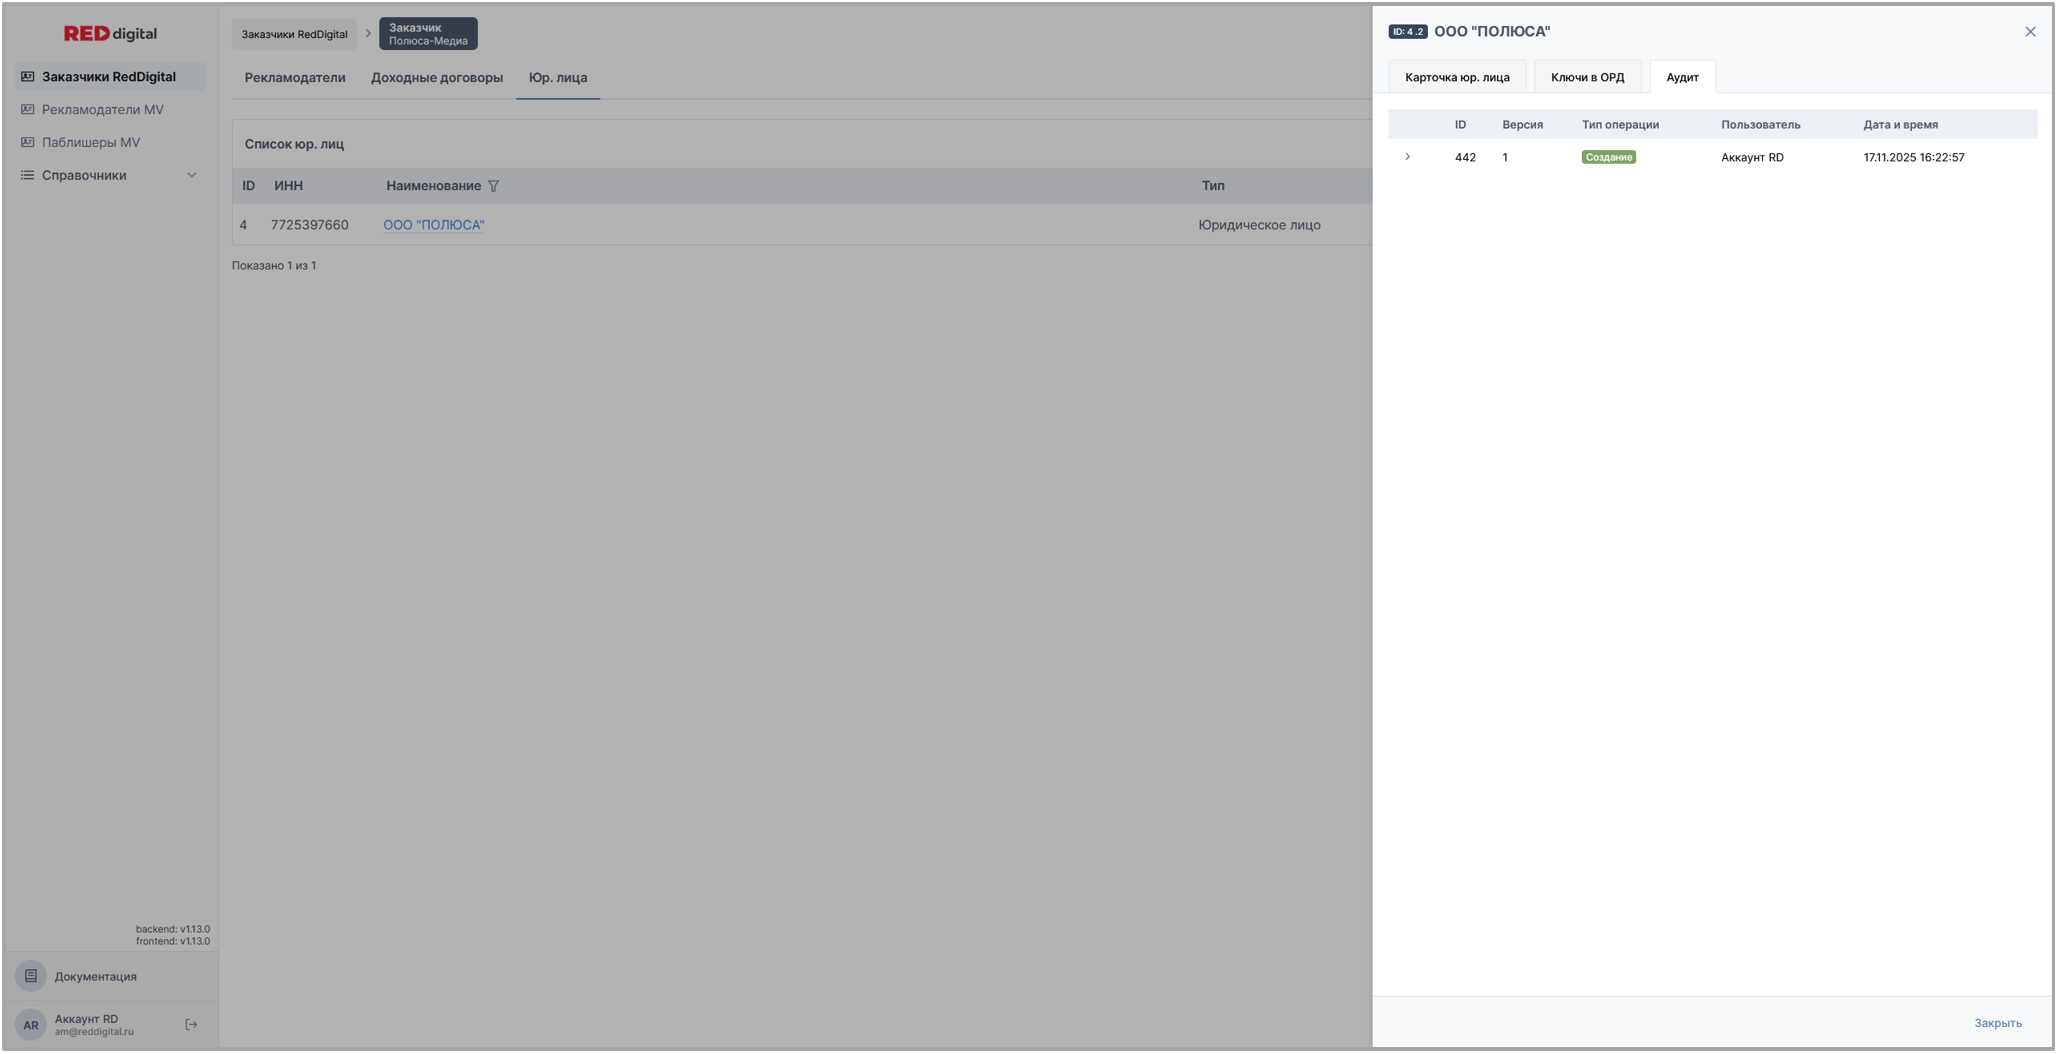Viewport: 2059px width, 1054px height.
Task: Click the logout icon beside Аккаунт RD
Action: [191, 1025]
